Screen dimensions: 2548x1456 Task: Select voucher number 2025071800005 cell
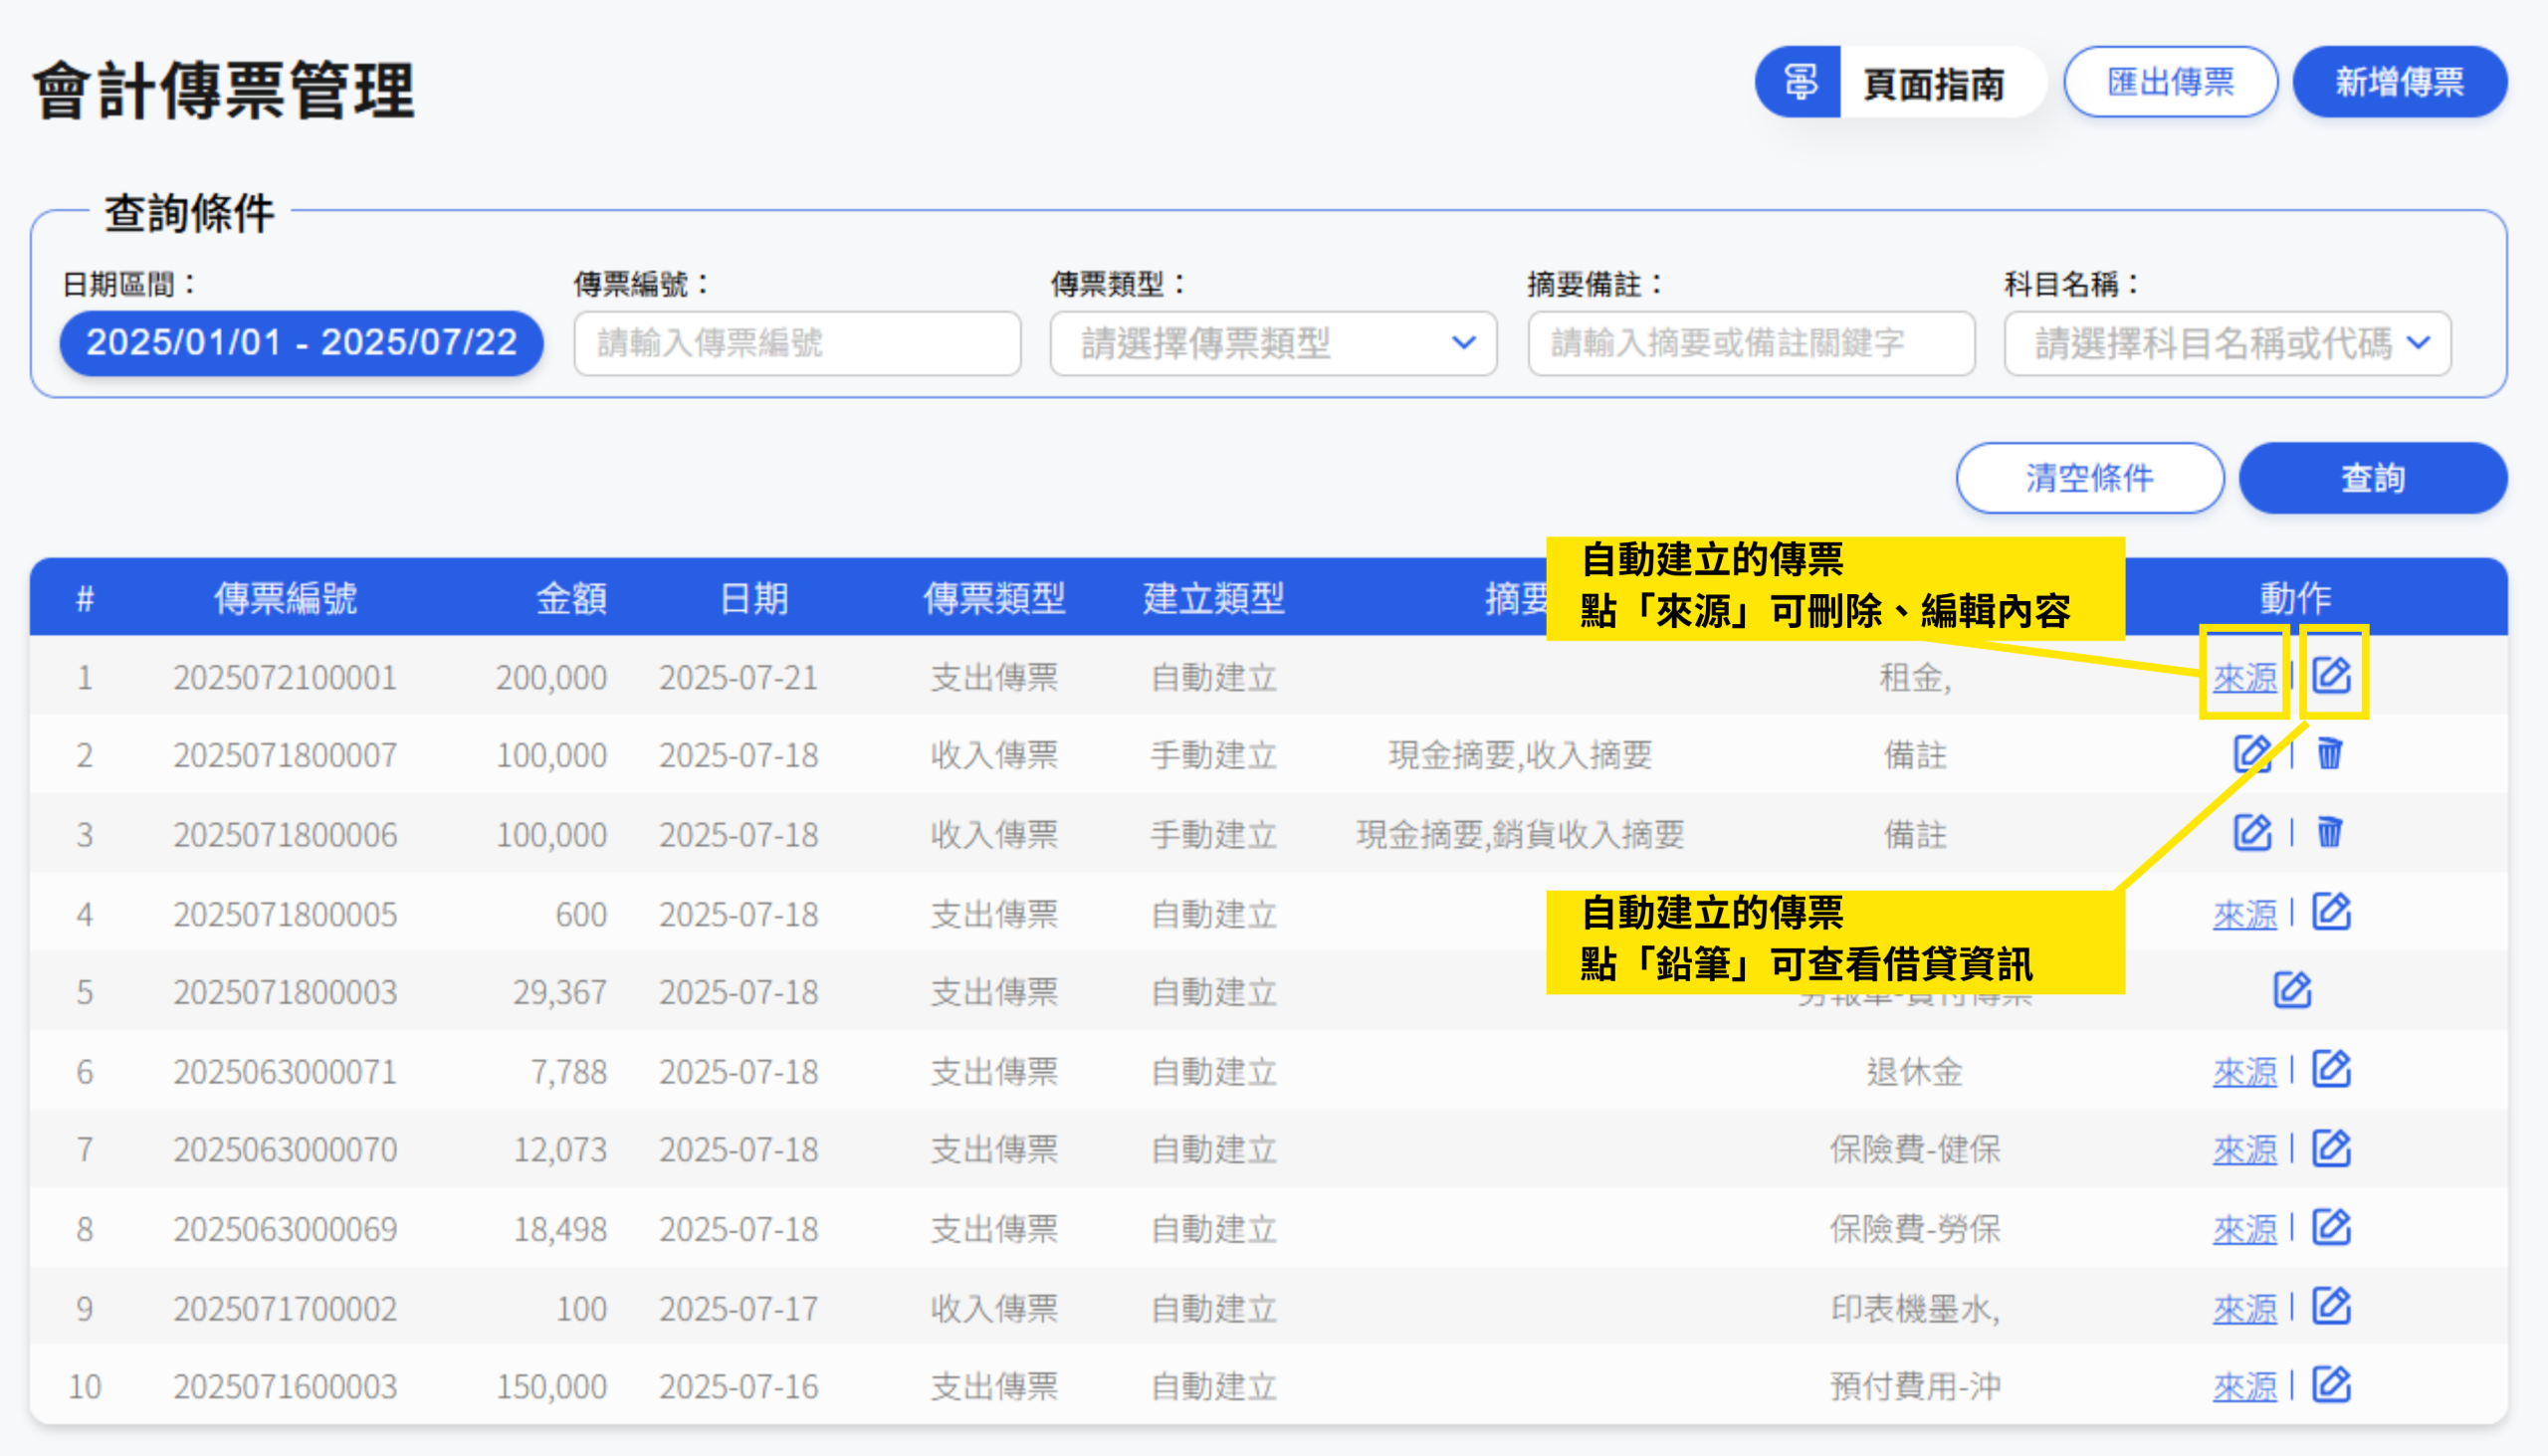pos(285,914)
